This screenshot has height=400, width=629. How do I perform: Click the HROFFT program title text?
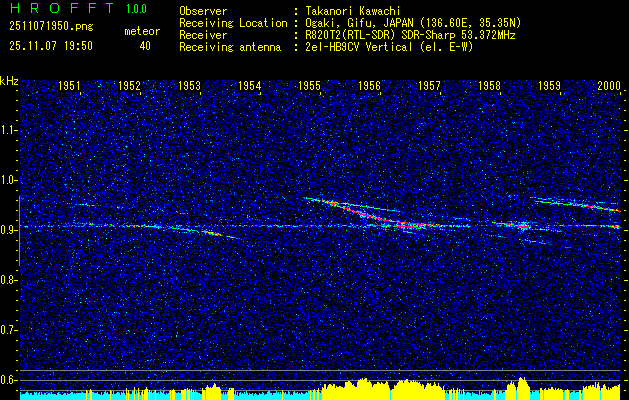[x=61, y=8]
